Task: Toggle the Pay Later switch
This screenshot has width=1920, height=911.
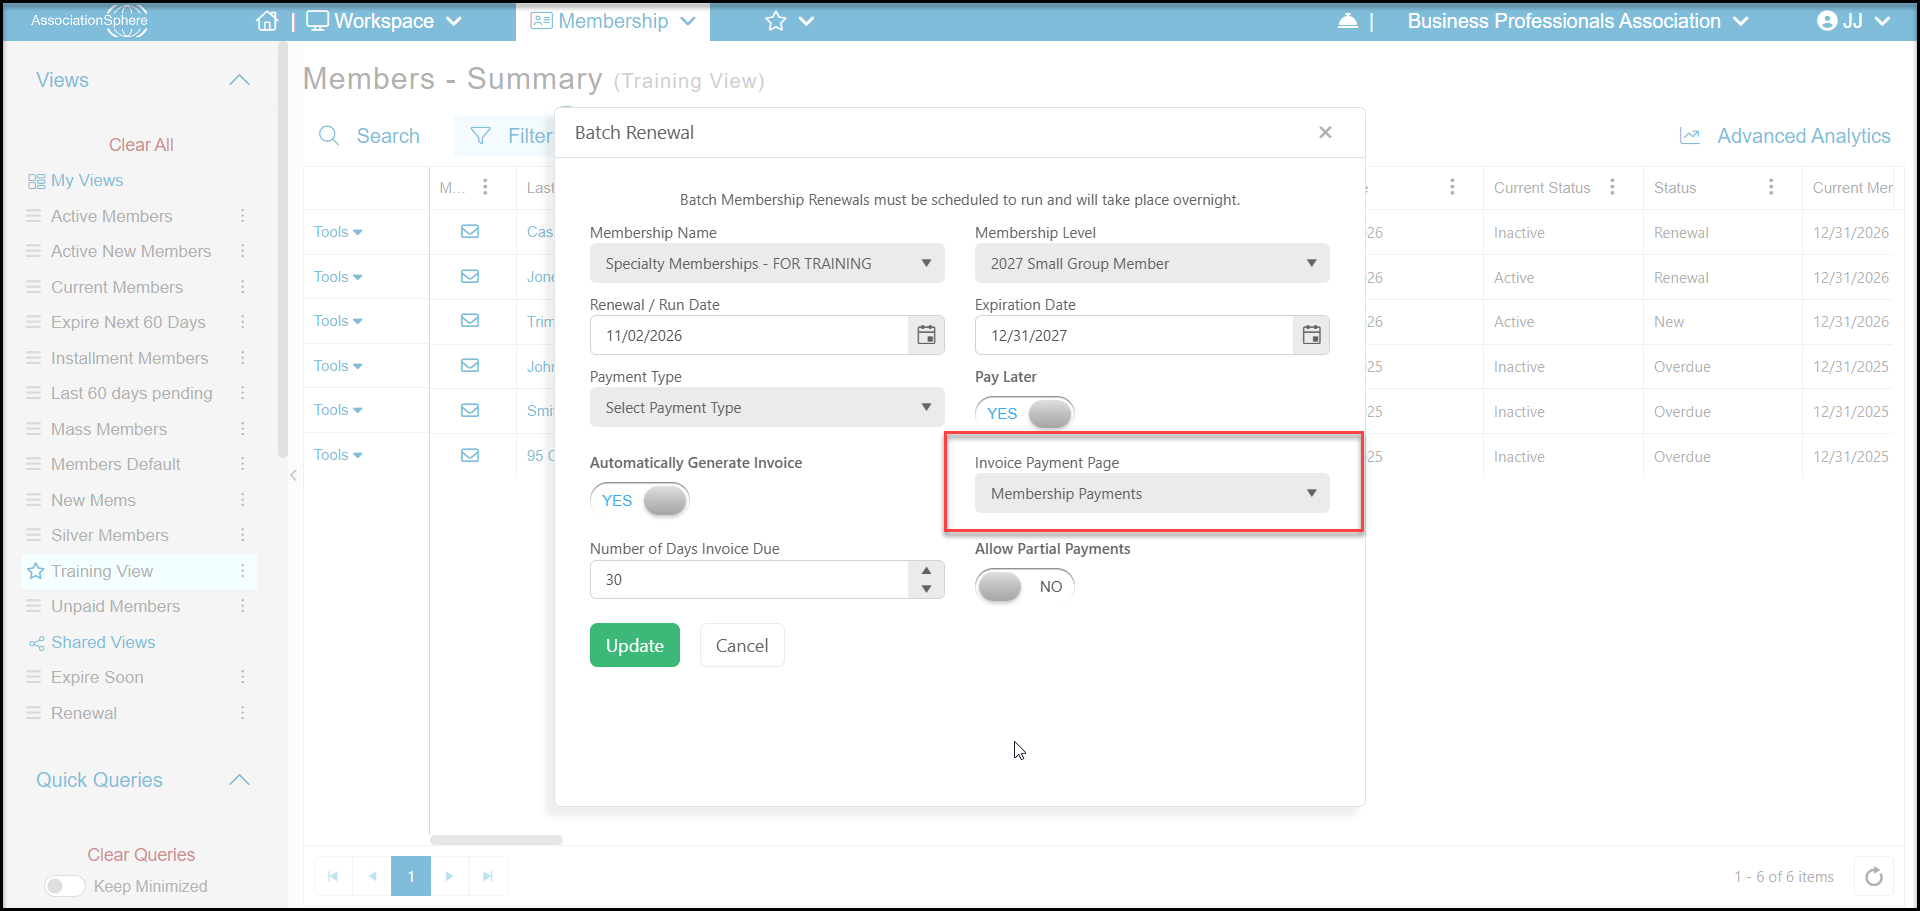Action: coord(1025,413)
